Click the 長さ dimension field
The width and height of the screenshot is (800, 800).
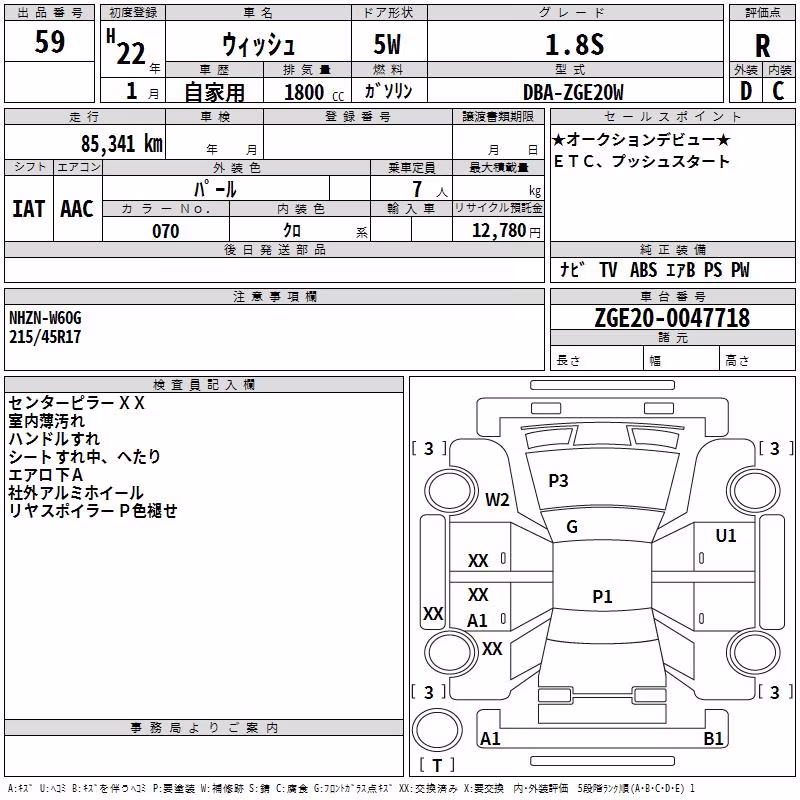596,360
